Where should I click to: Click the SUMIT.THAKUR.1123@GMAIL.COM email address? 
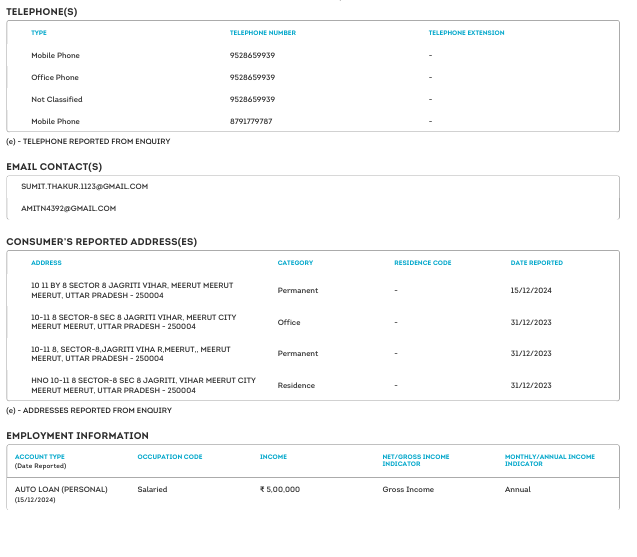click(84, 186)
